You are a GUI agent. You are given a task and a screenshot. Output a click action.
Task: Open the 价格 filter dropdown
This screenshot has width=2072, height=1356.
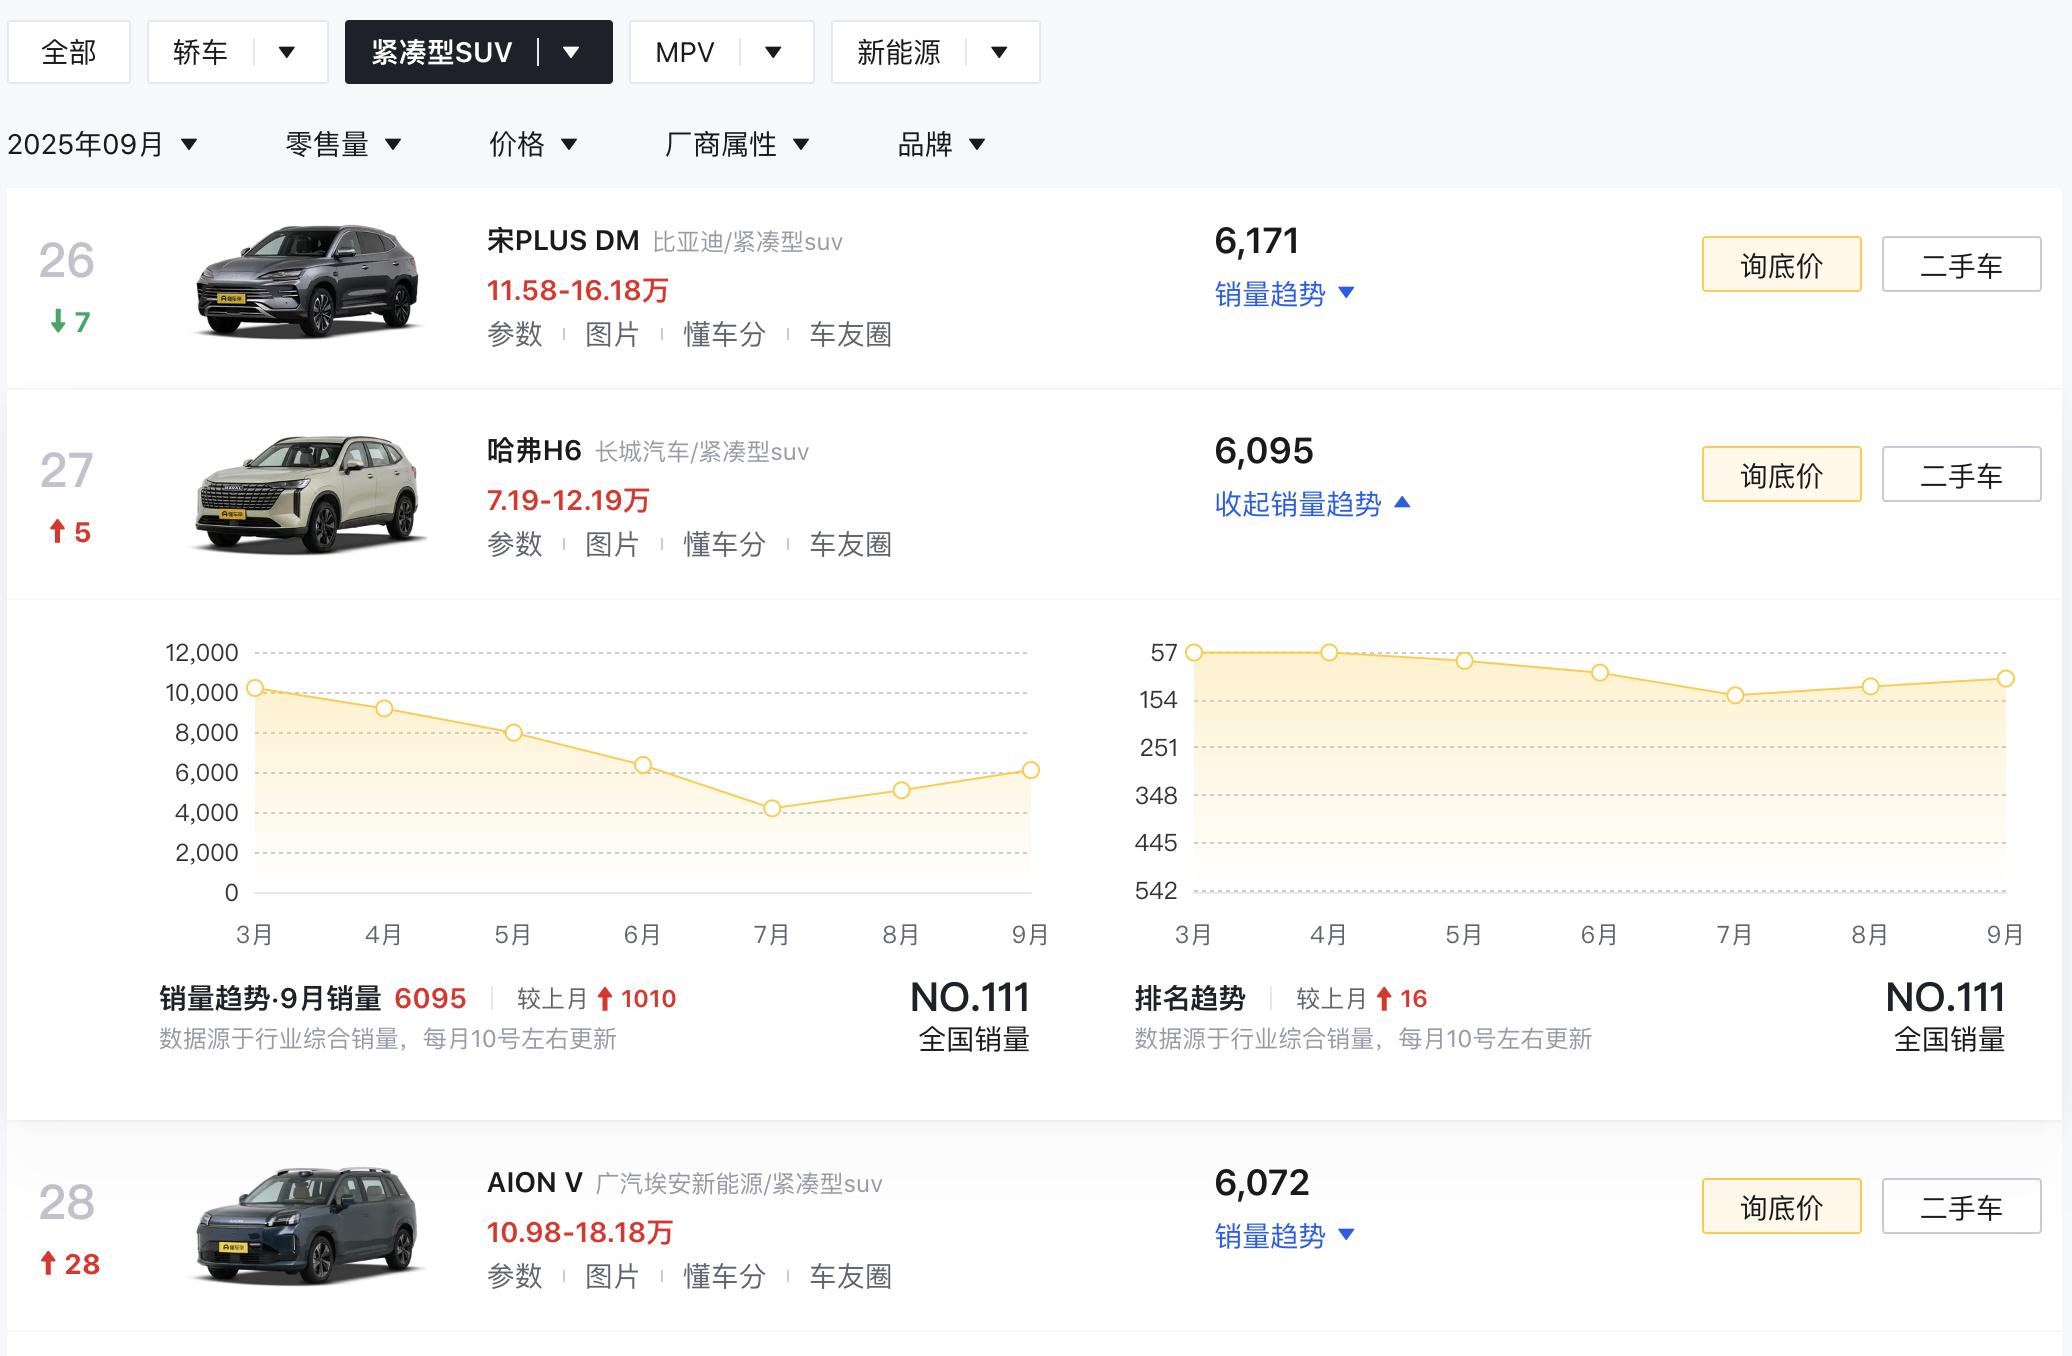(x=533, y=144)
